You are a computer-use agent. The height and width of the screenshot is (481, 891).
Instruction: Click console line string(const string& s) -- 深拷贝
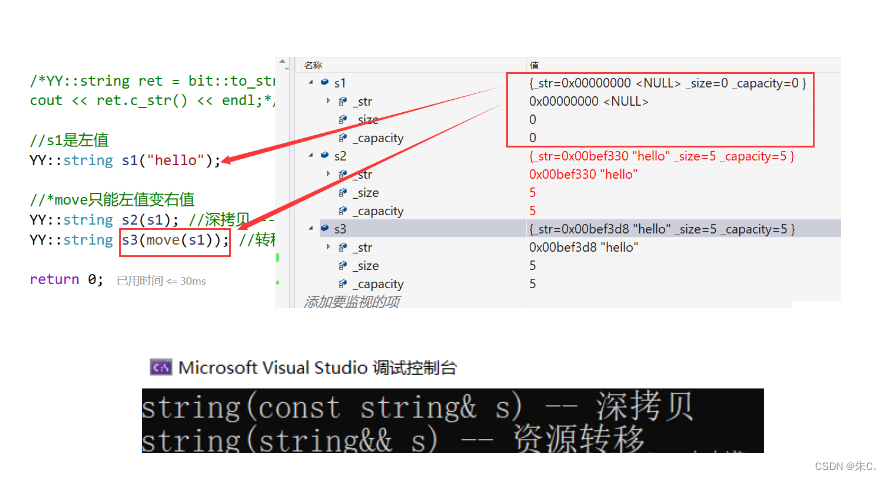pos(418,407)
